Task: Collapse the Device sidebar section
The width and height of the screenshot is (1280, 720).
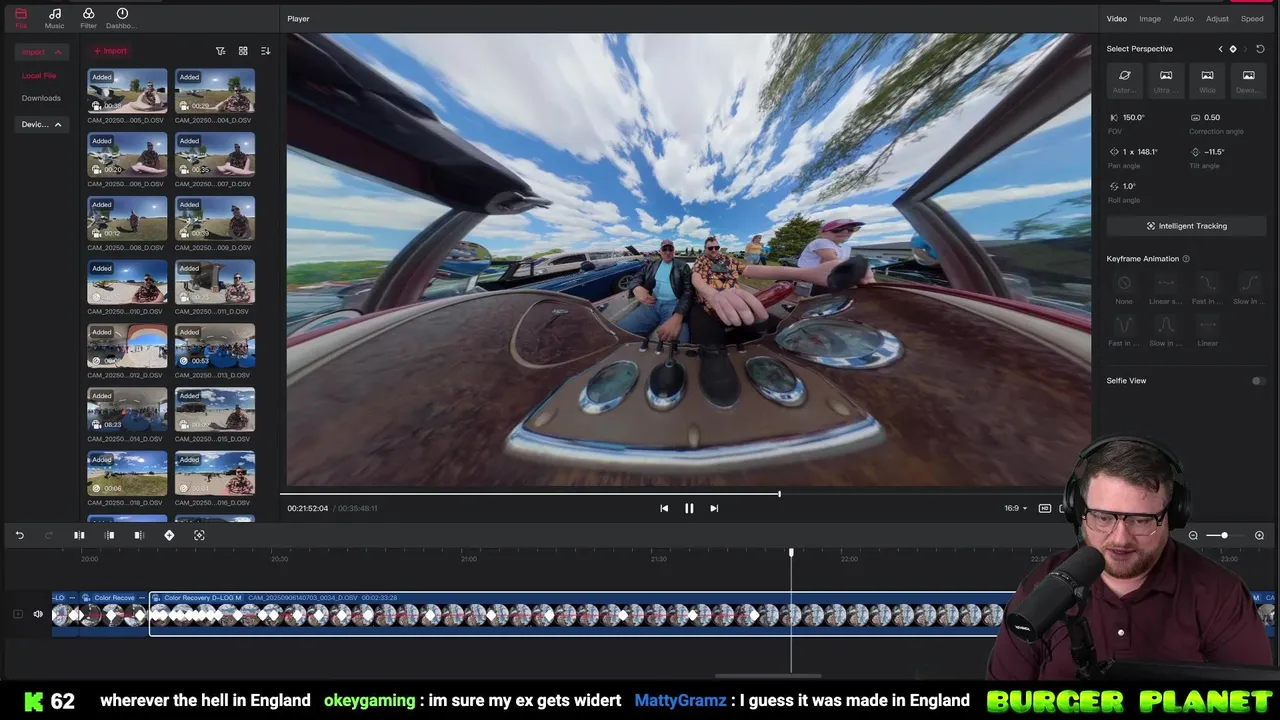Action: pos(43,124)
